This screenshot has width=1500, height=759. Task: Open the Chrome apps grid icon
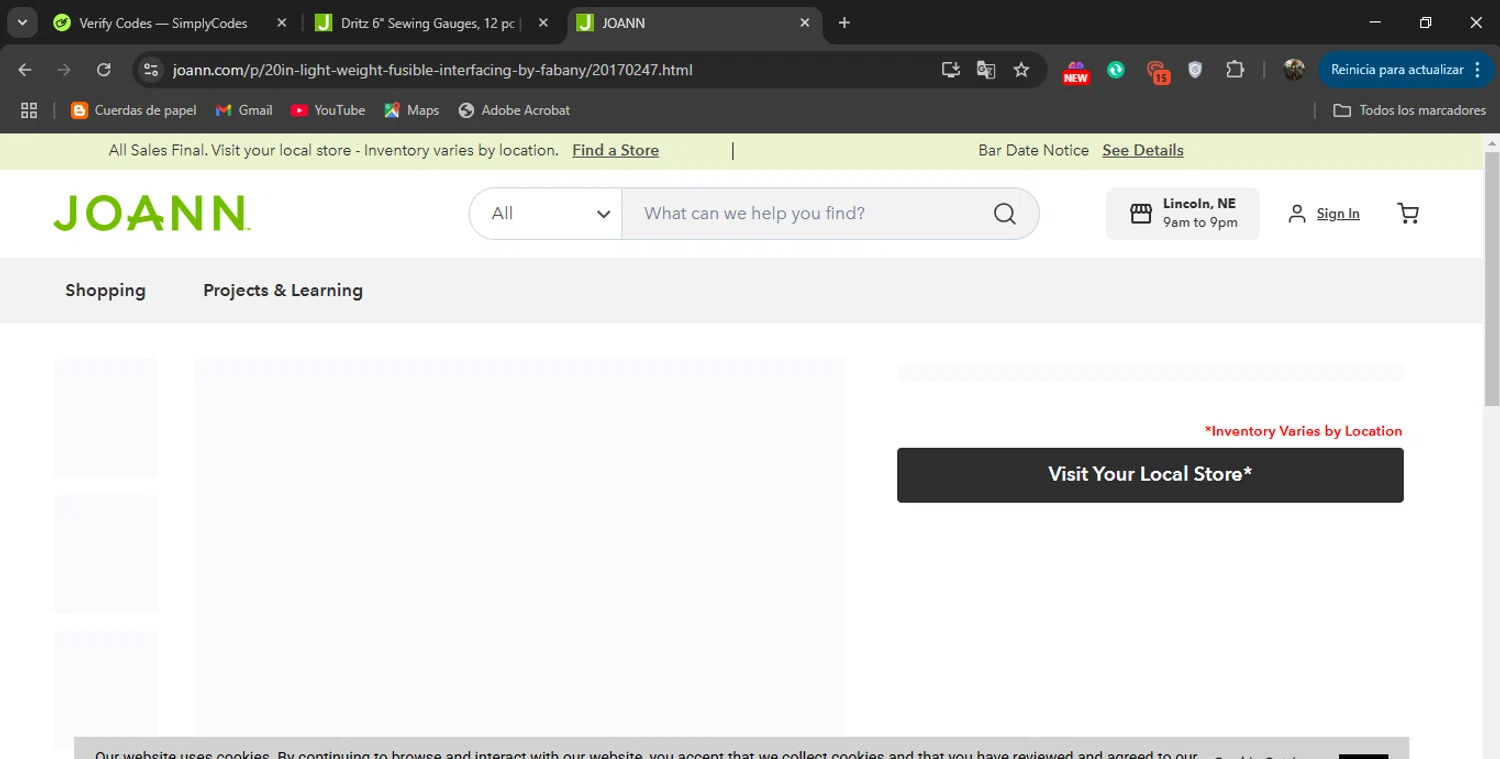tap(29, 110)
